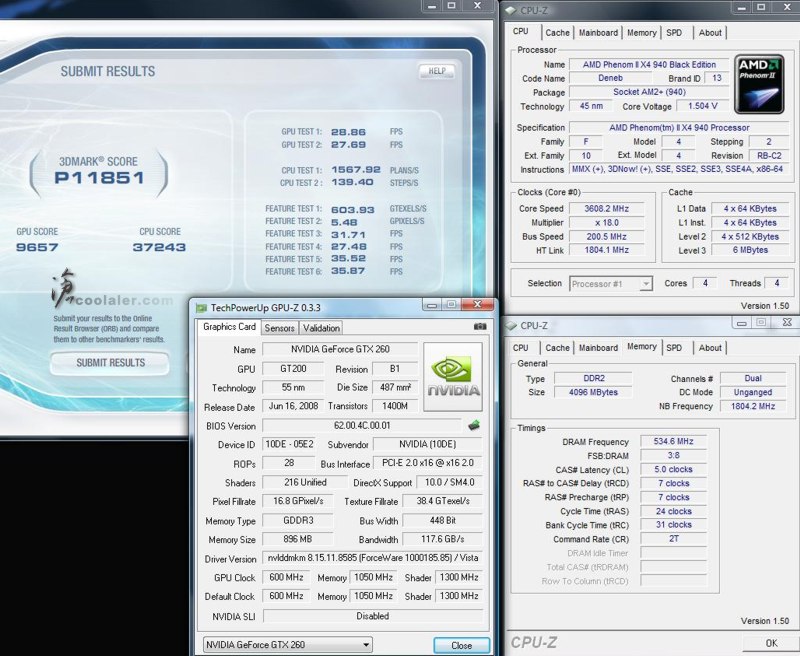Switch to the Sensors tab in GPU-Z
This screenshot has width=800, height=656.
(x=280, y=328)
